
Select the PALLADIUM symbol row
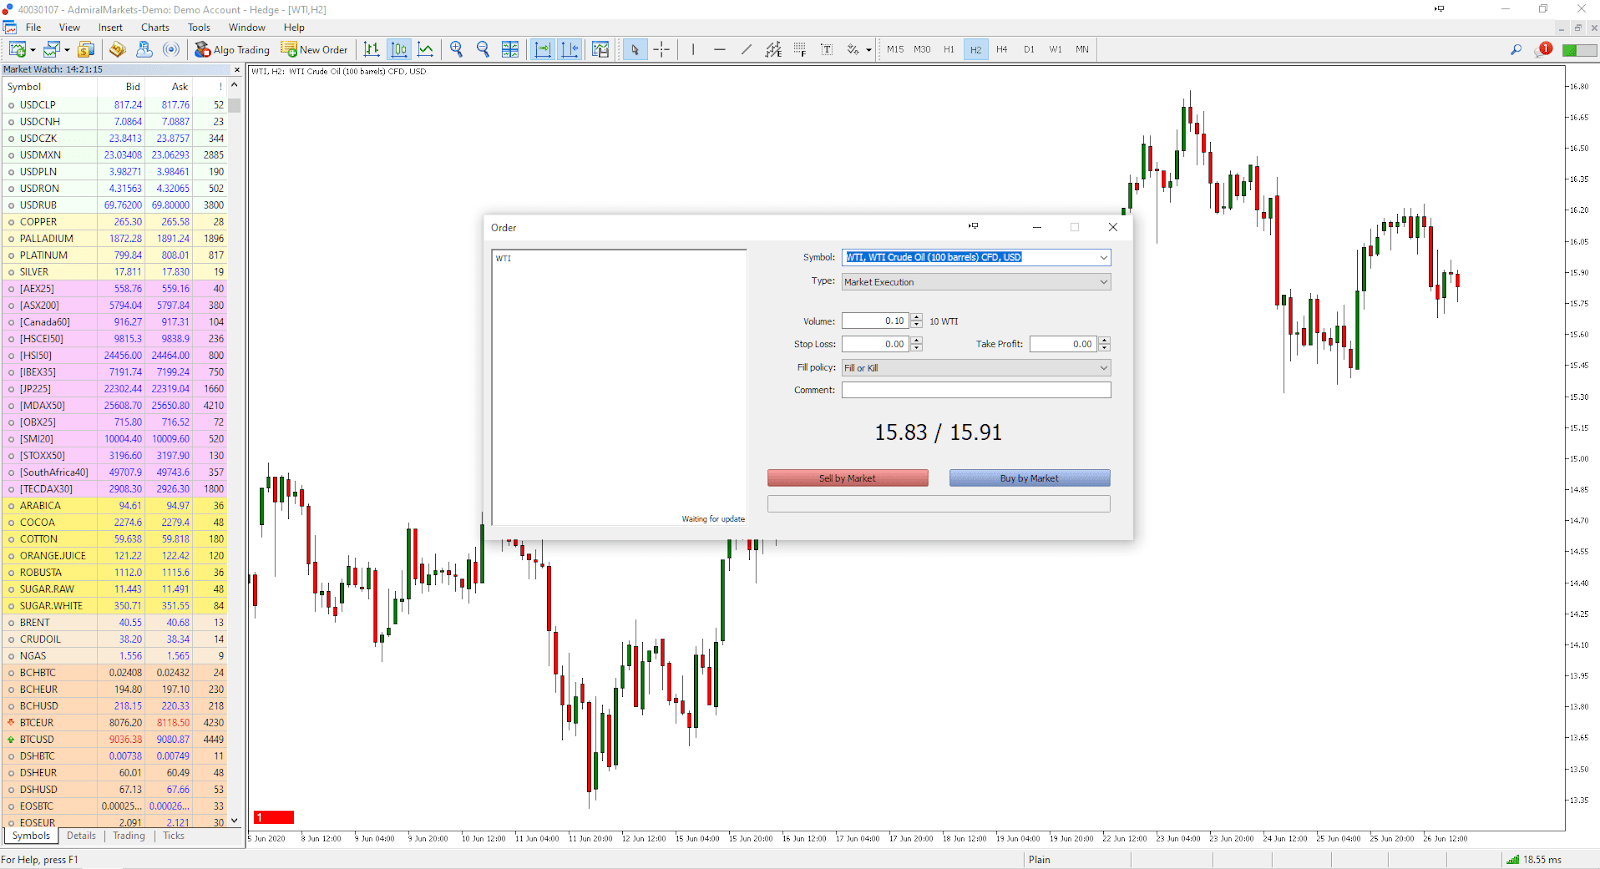(x=113, y=239)
